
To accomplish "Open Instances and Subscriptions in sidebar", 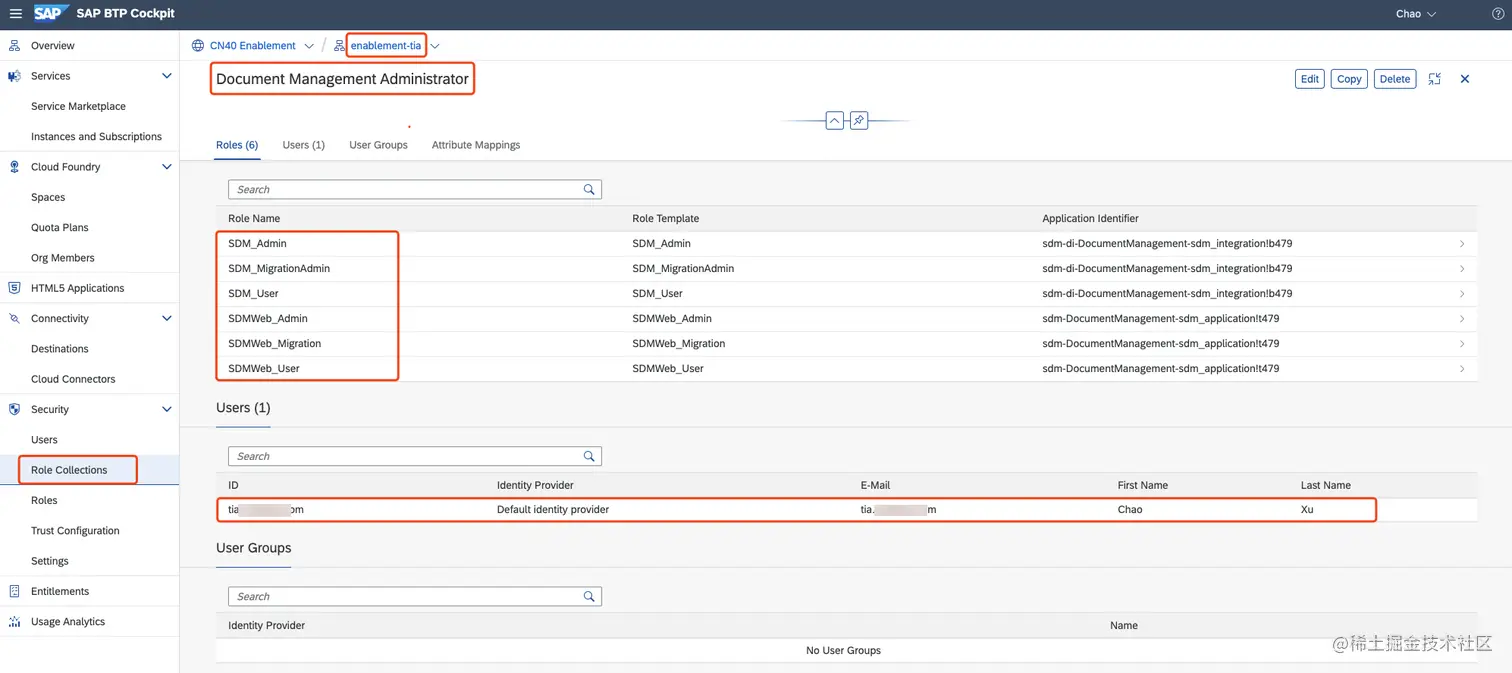I will click(x=96, y=137).
